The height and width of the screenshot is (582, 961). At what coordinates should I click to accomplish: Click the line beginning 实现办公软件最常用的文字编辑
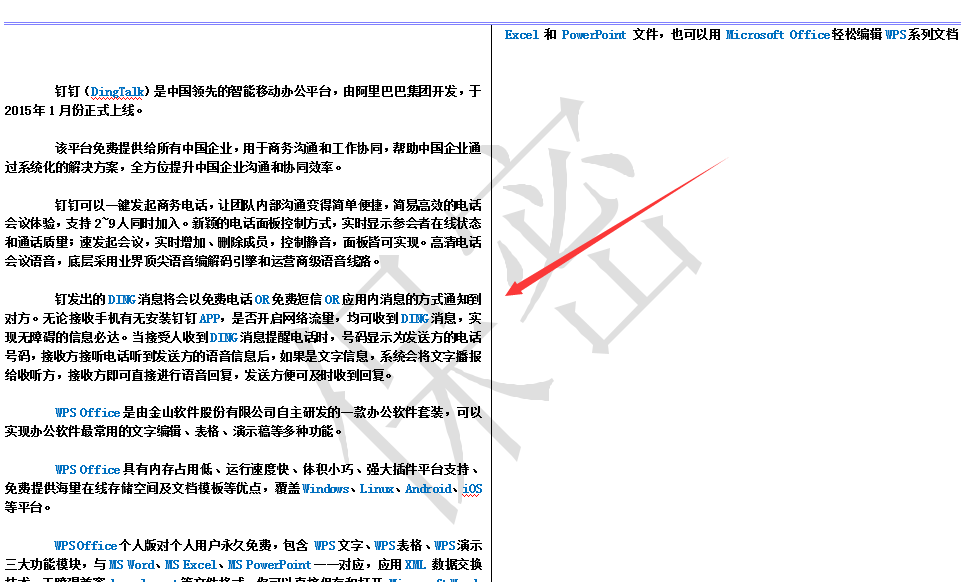coord(173,432)
